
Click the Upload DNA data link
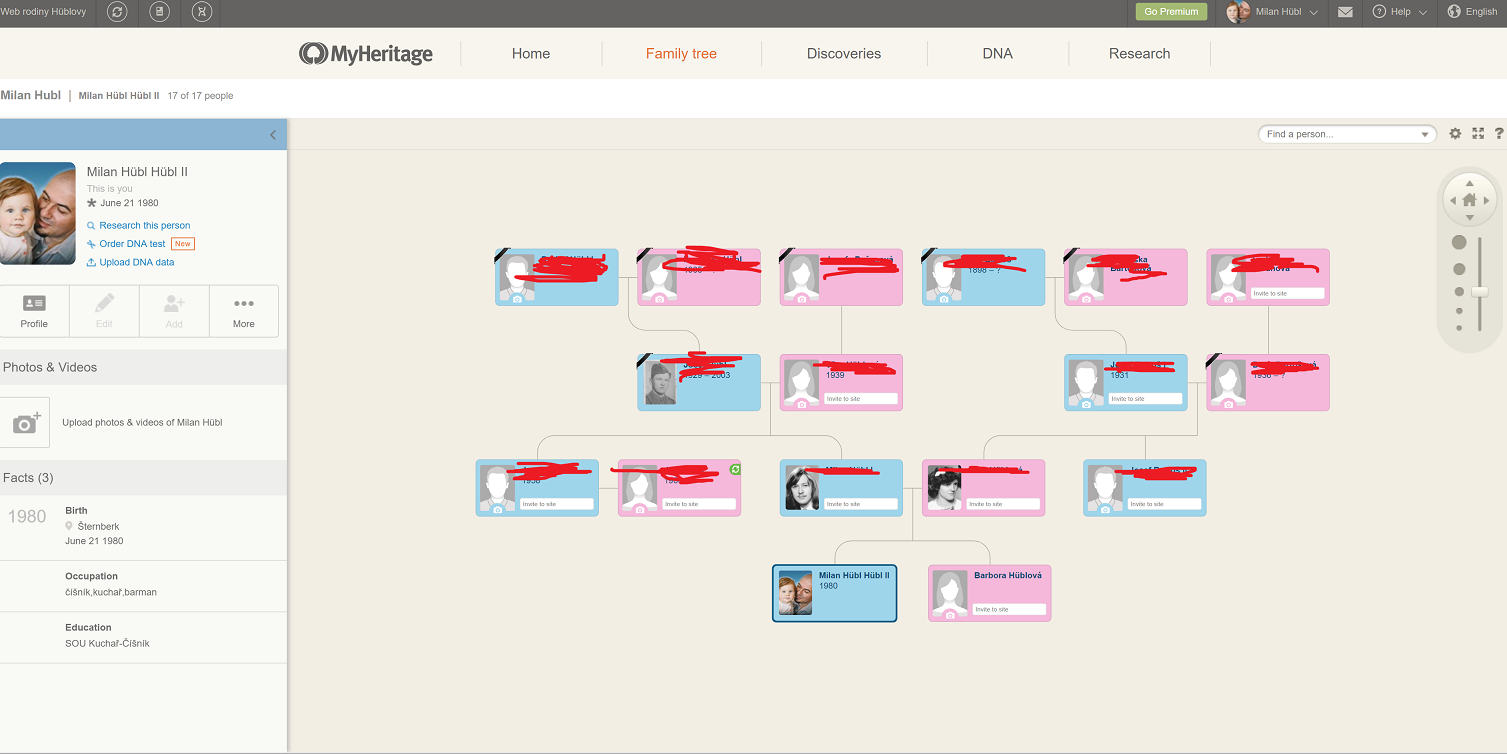(136, 262)
